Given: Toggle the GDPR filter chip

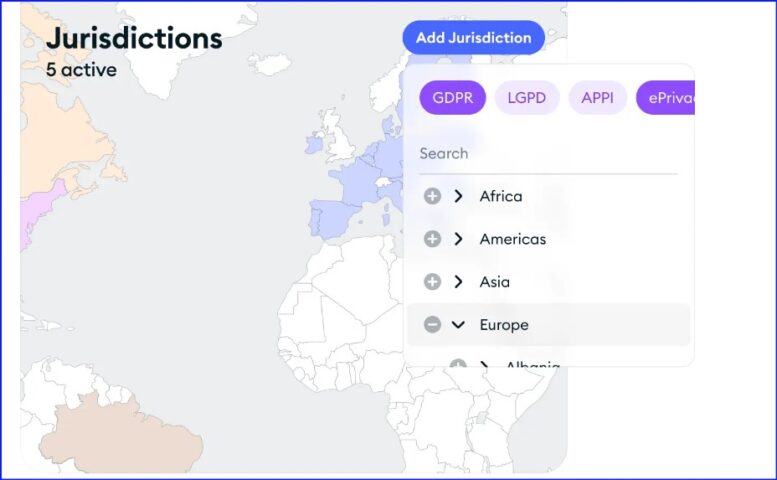Looking at the screenshot, I should 452,98.
